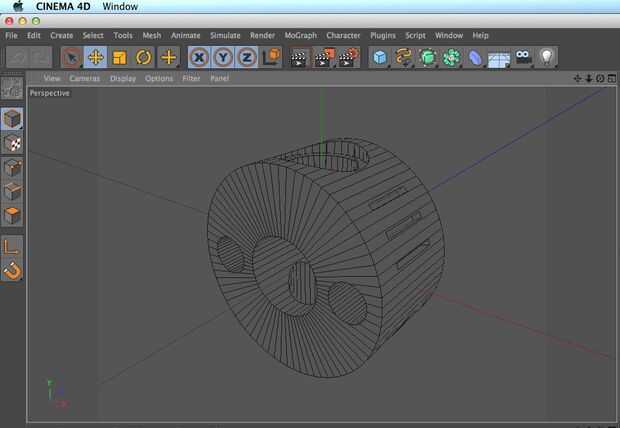Open the Script menu

pyautogui.click(x=416, y=36)
